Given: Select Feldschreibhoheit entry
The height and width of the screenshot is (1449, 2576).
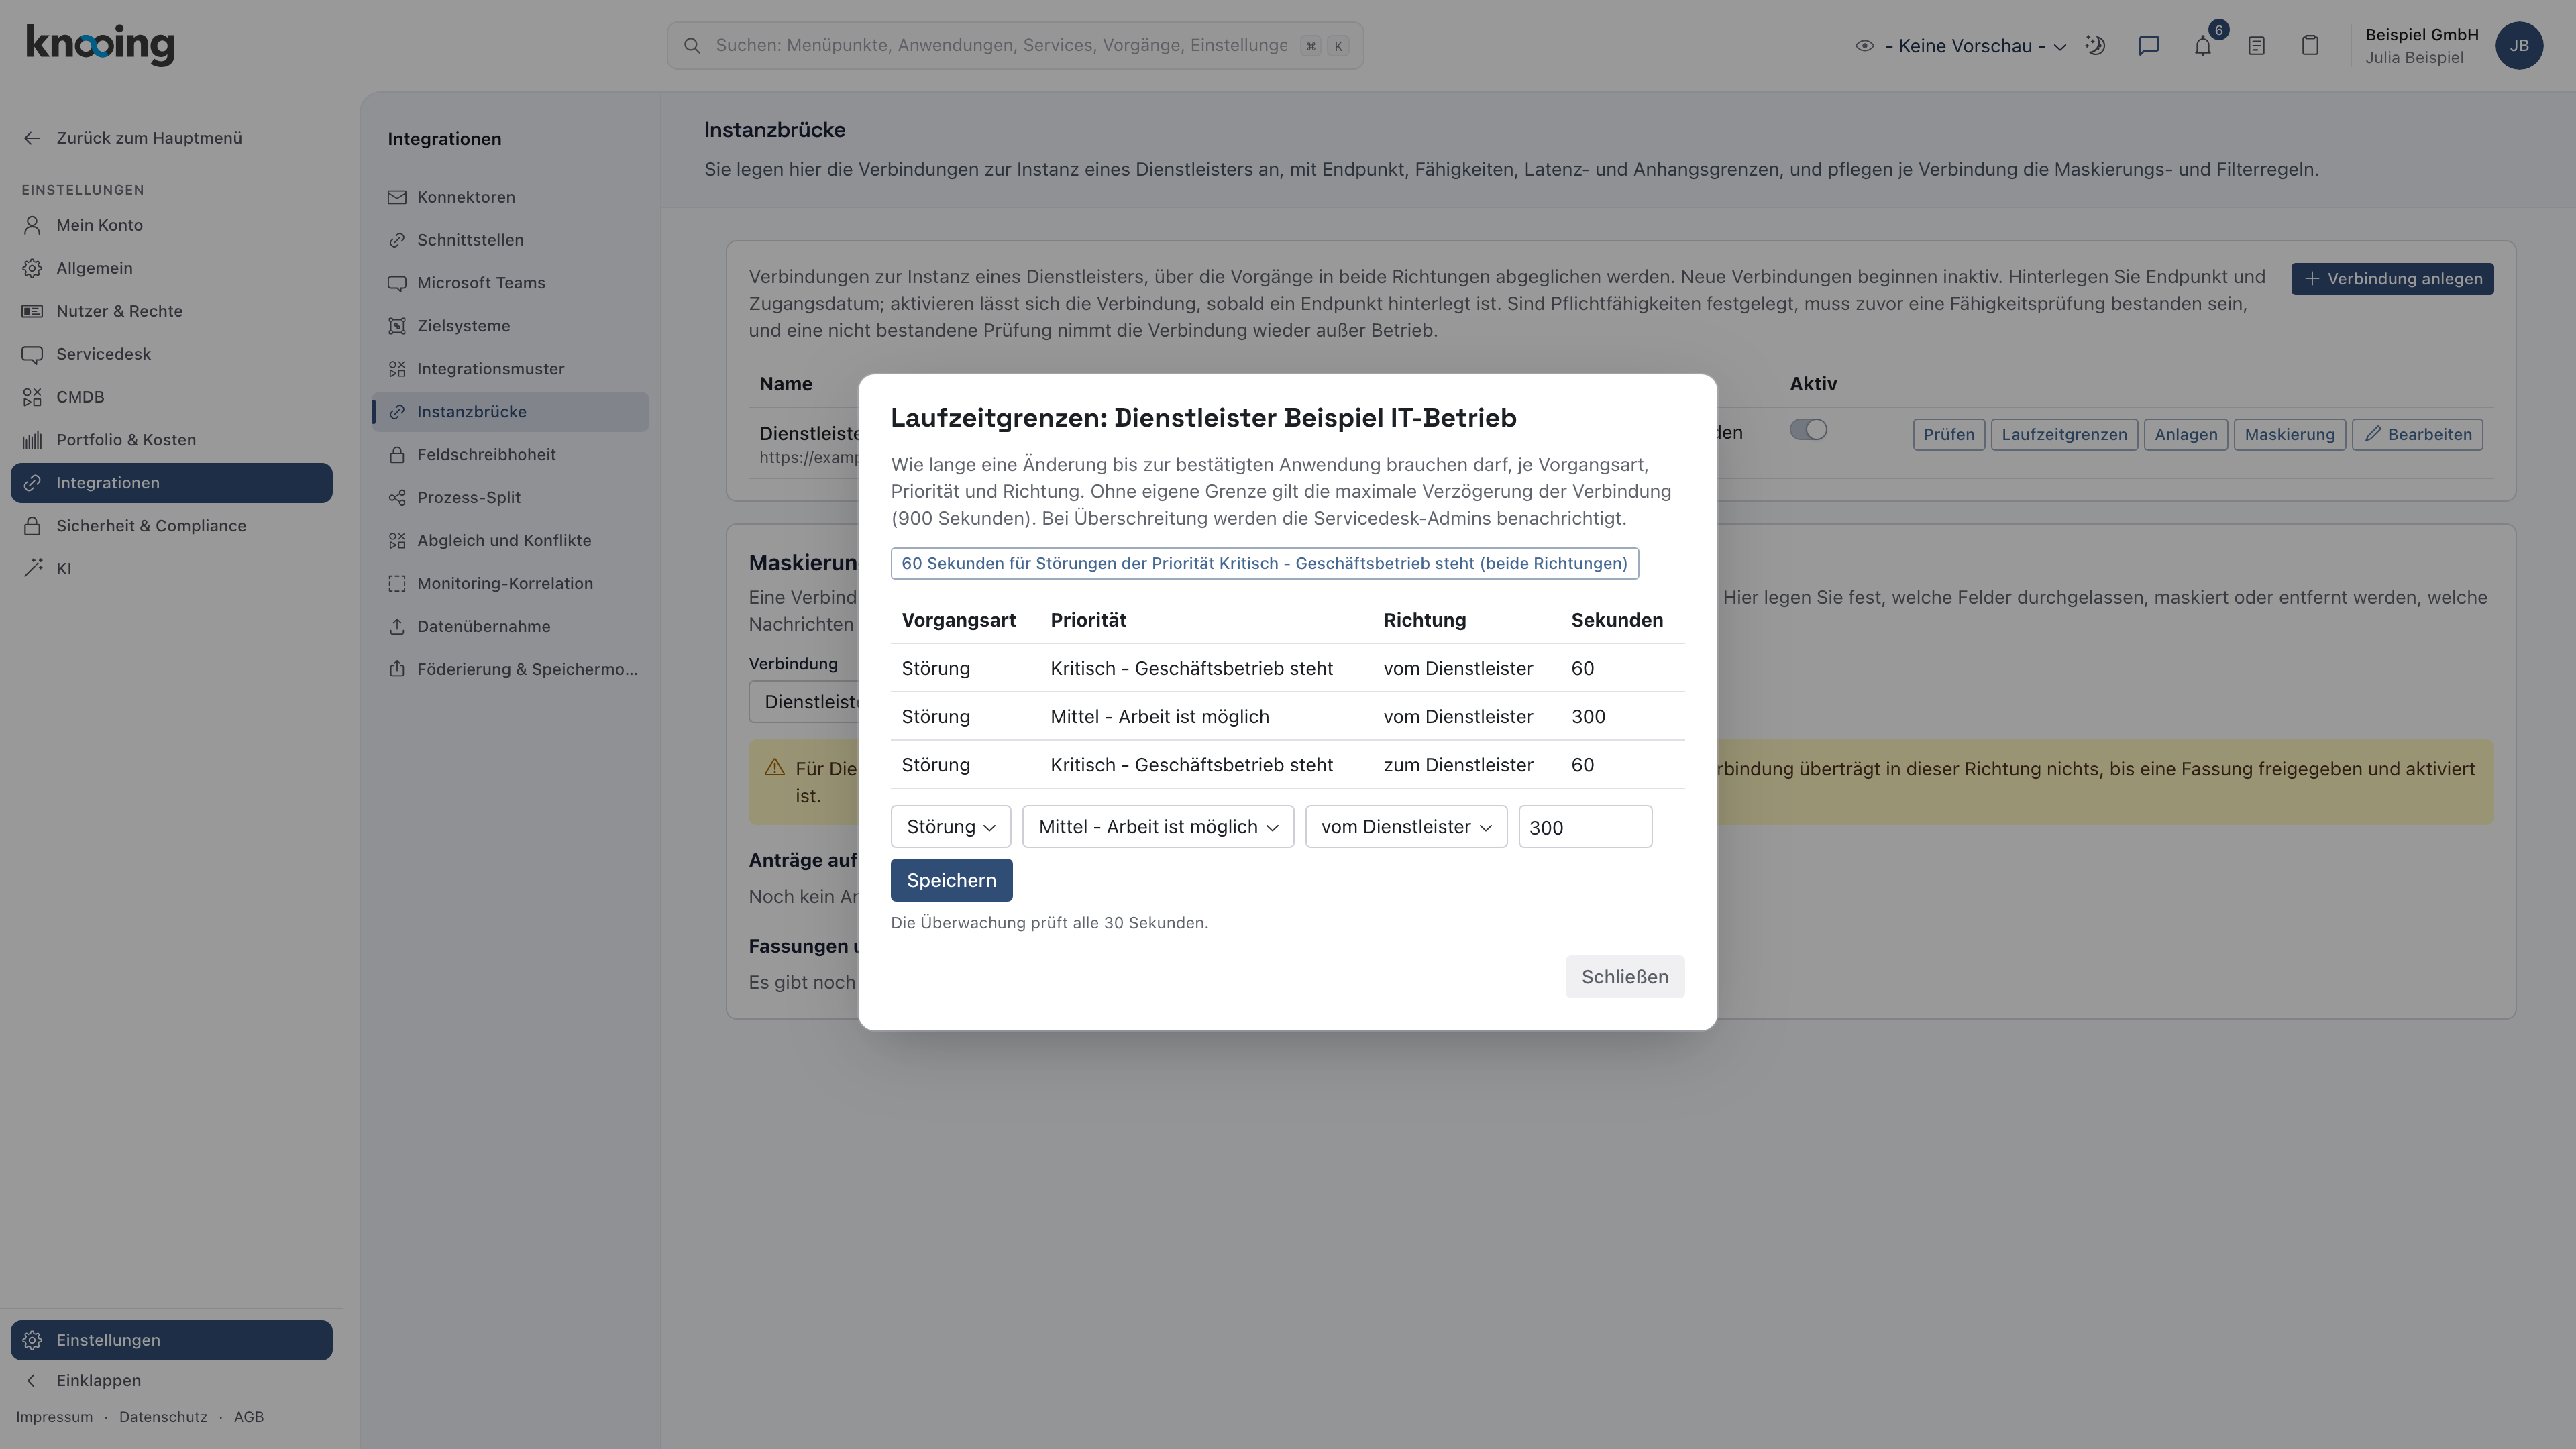Looking at the screenshot, I should 511,455.
